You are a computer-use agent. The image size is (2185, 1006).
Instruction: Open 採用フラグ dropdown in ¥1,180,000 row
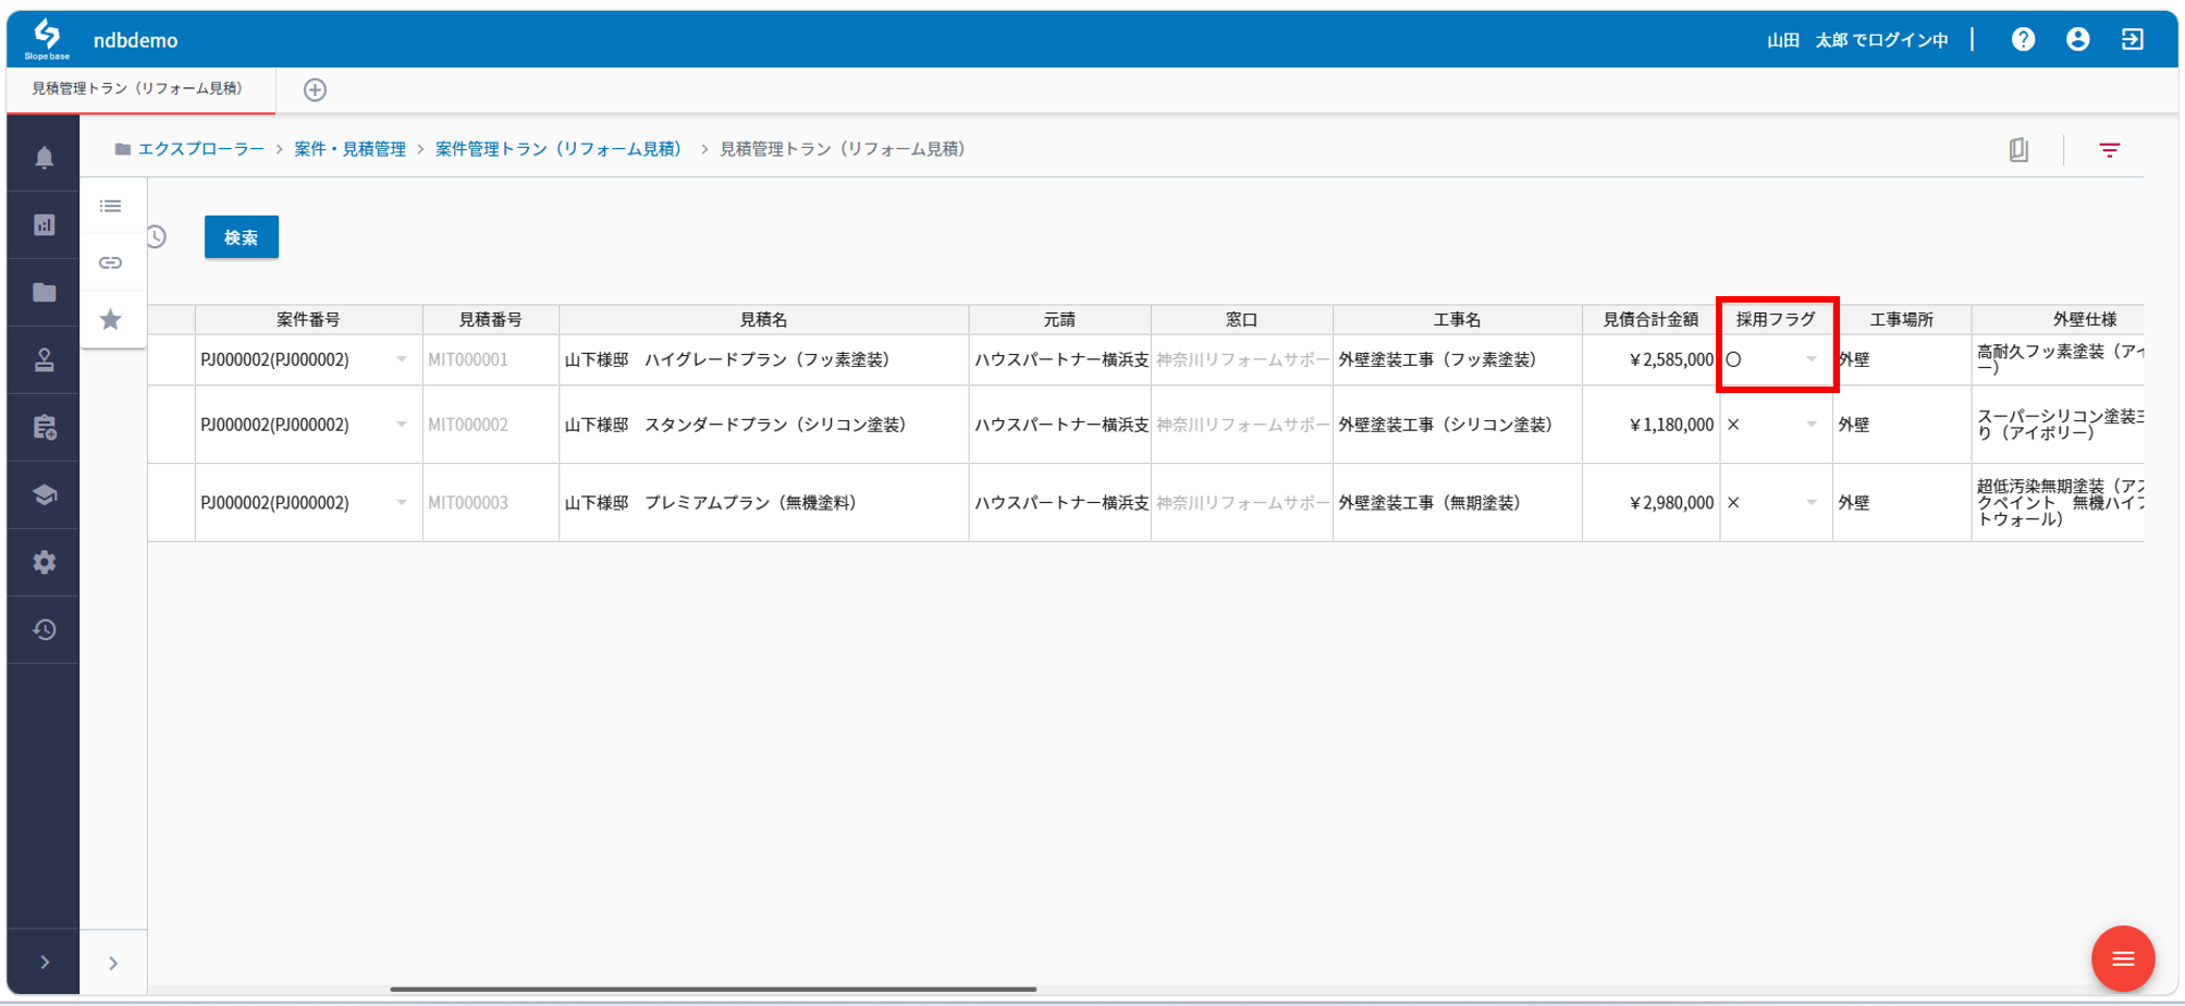point(1811,424)
